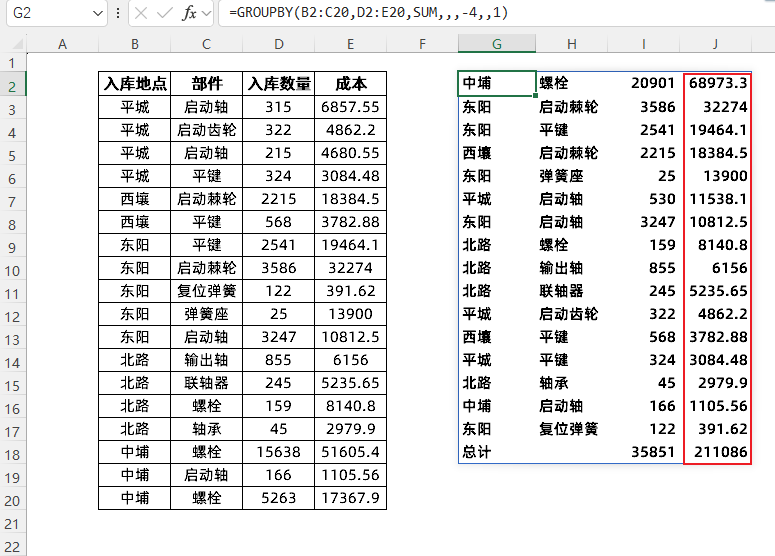Select column H header

[572, 44]
